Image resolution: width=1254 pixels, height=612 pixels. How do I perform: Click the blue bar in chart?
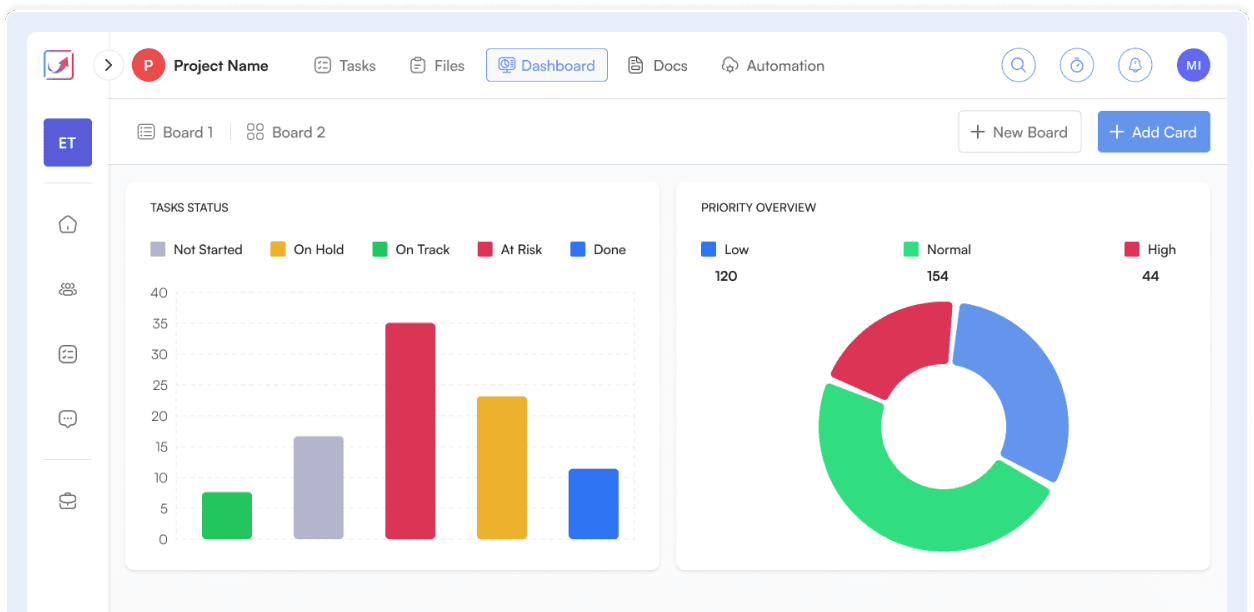594,504
